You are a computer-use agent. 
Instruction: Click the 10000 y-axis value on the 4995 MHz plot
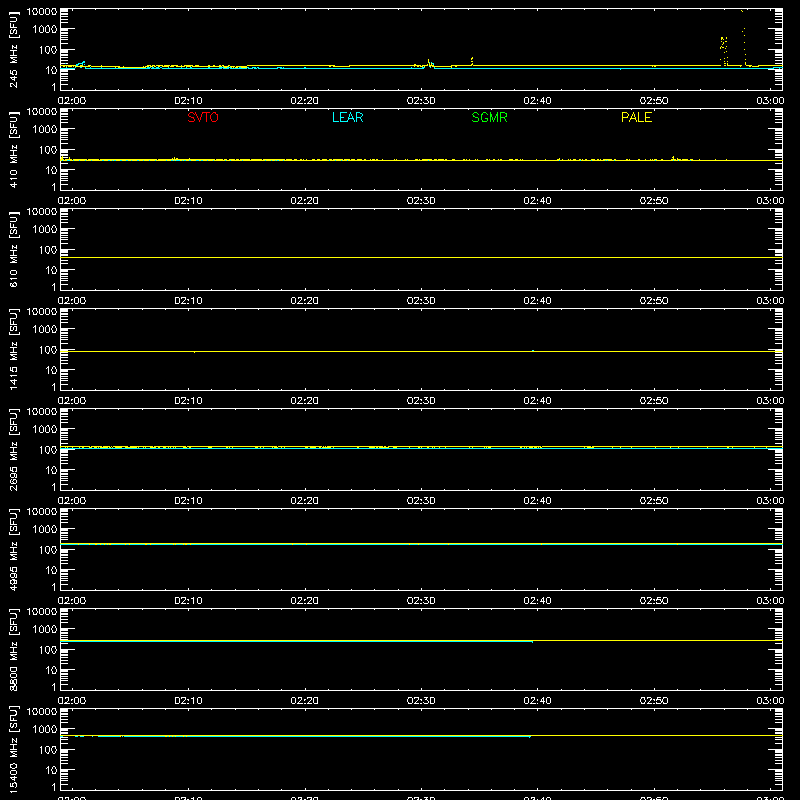point(42,512)
